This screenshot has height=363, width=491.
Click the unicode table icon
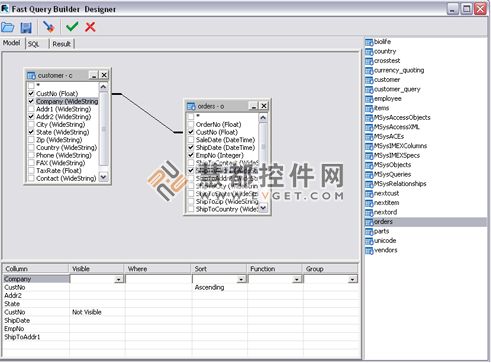(369, 241)
